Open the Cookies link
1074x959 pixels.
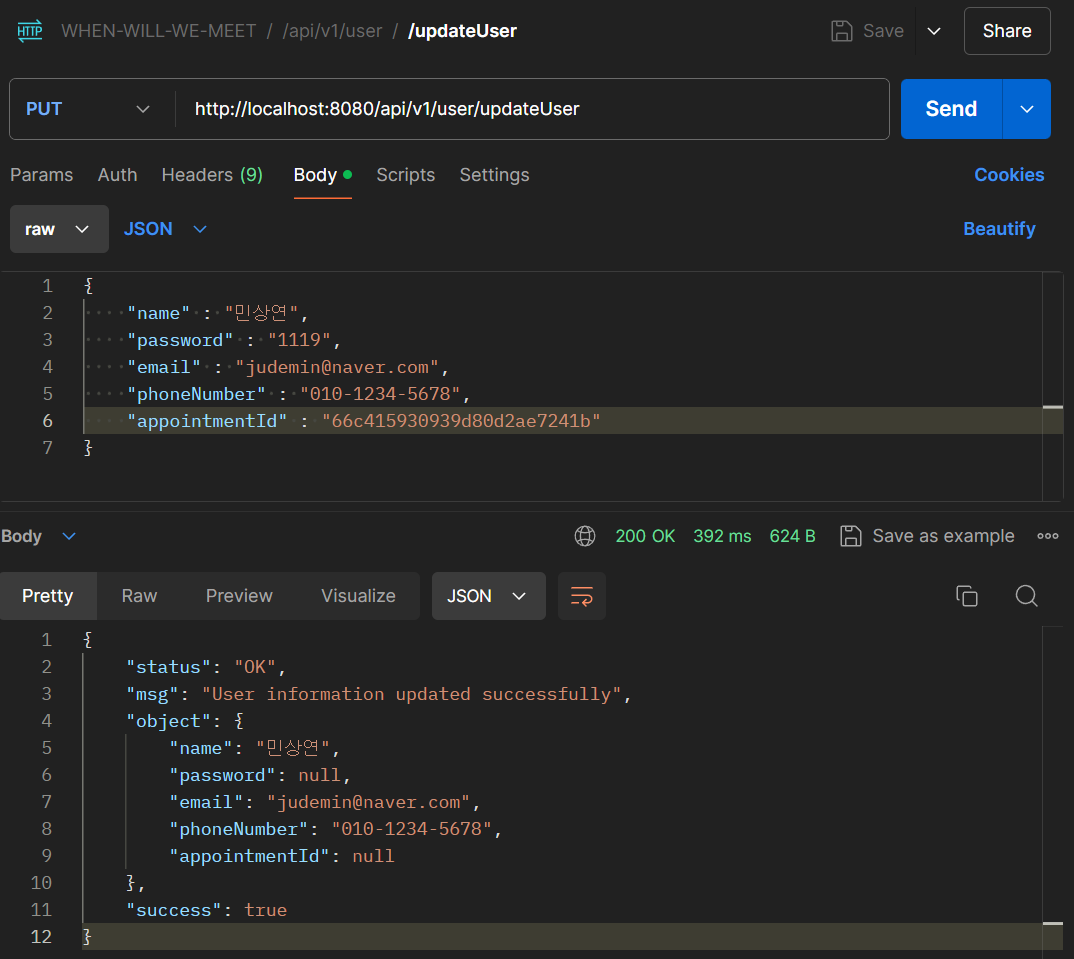click(x=1008, y=175)
